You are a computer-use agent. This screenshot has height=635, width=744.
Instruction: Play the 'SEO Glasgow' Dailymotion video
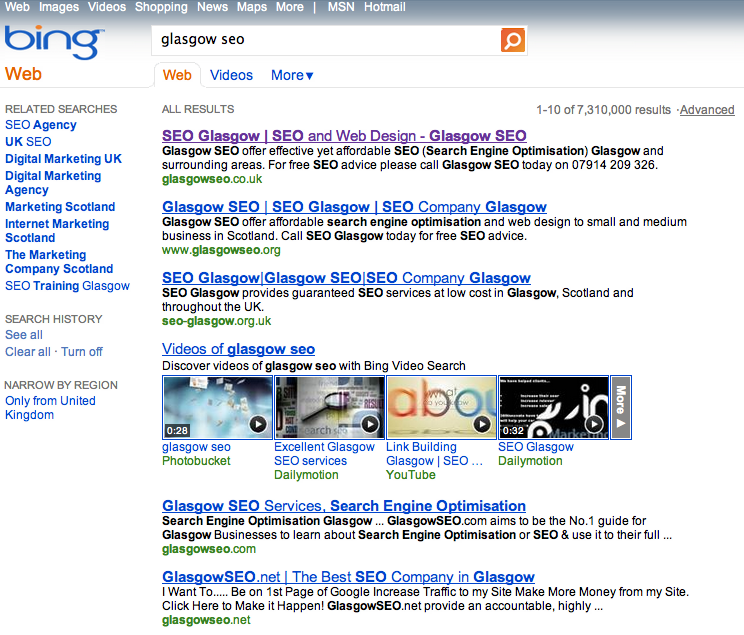click(x=553, y=407)
